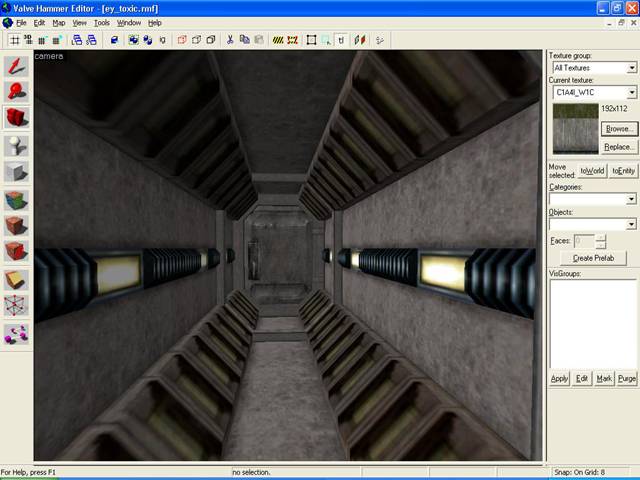This screenshot has height=480, width=640.
Task: Select the Magnify tool
Action: 16,92
